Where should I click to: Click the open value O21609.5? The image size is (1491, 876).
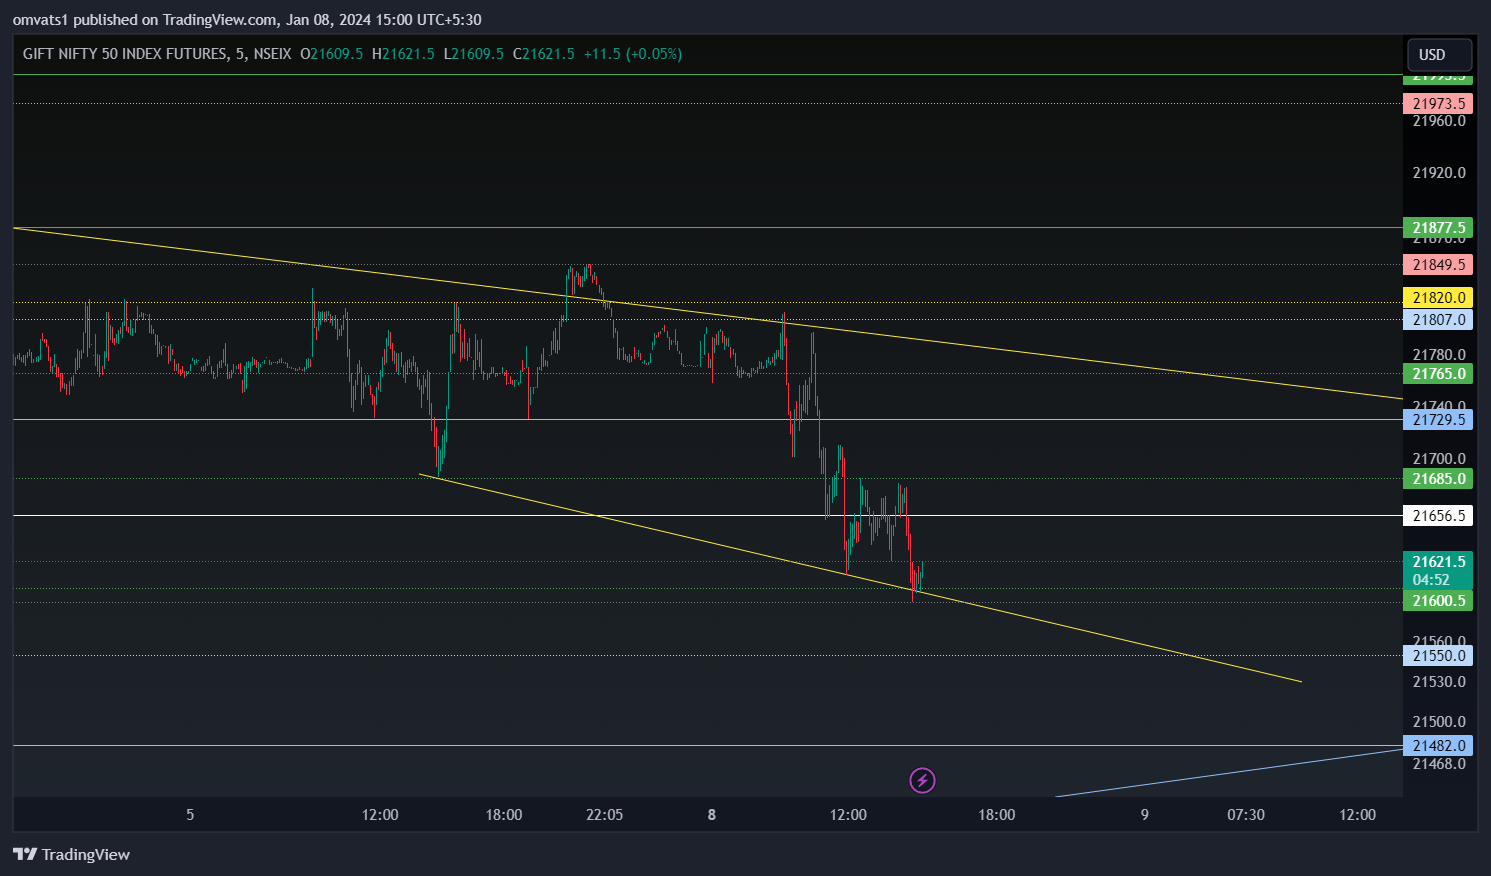[332, 54]
